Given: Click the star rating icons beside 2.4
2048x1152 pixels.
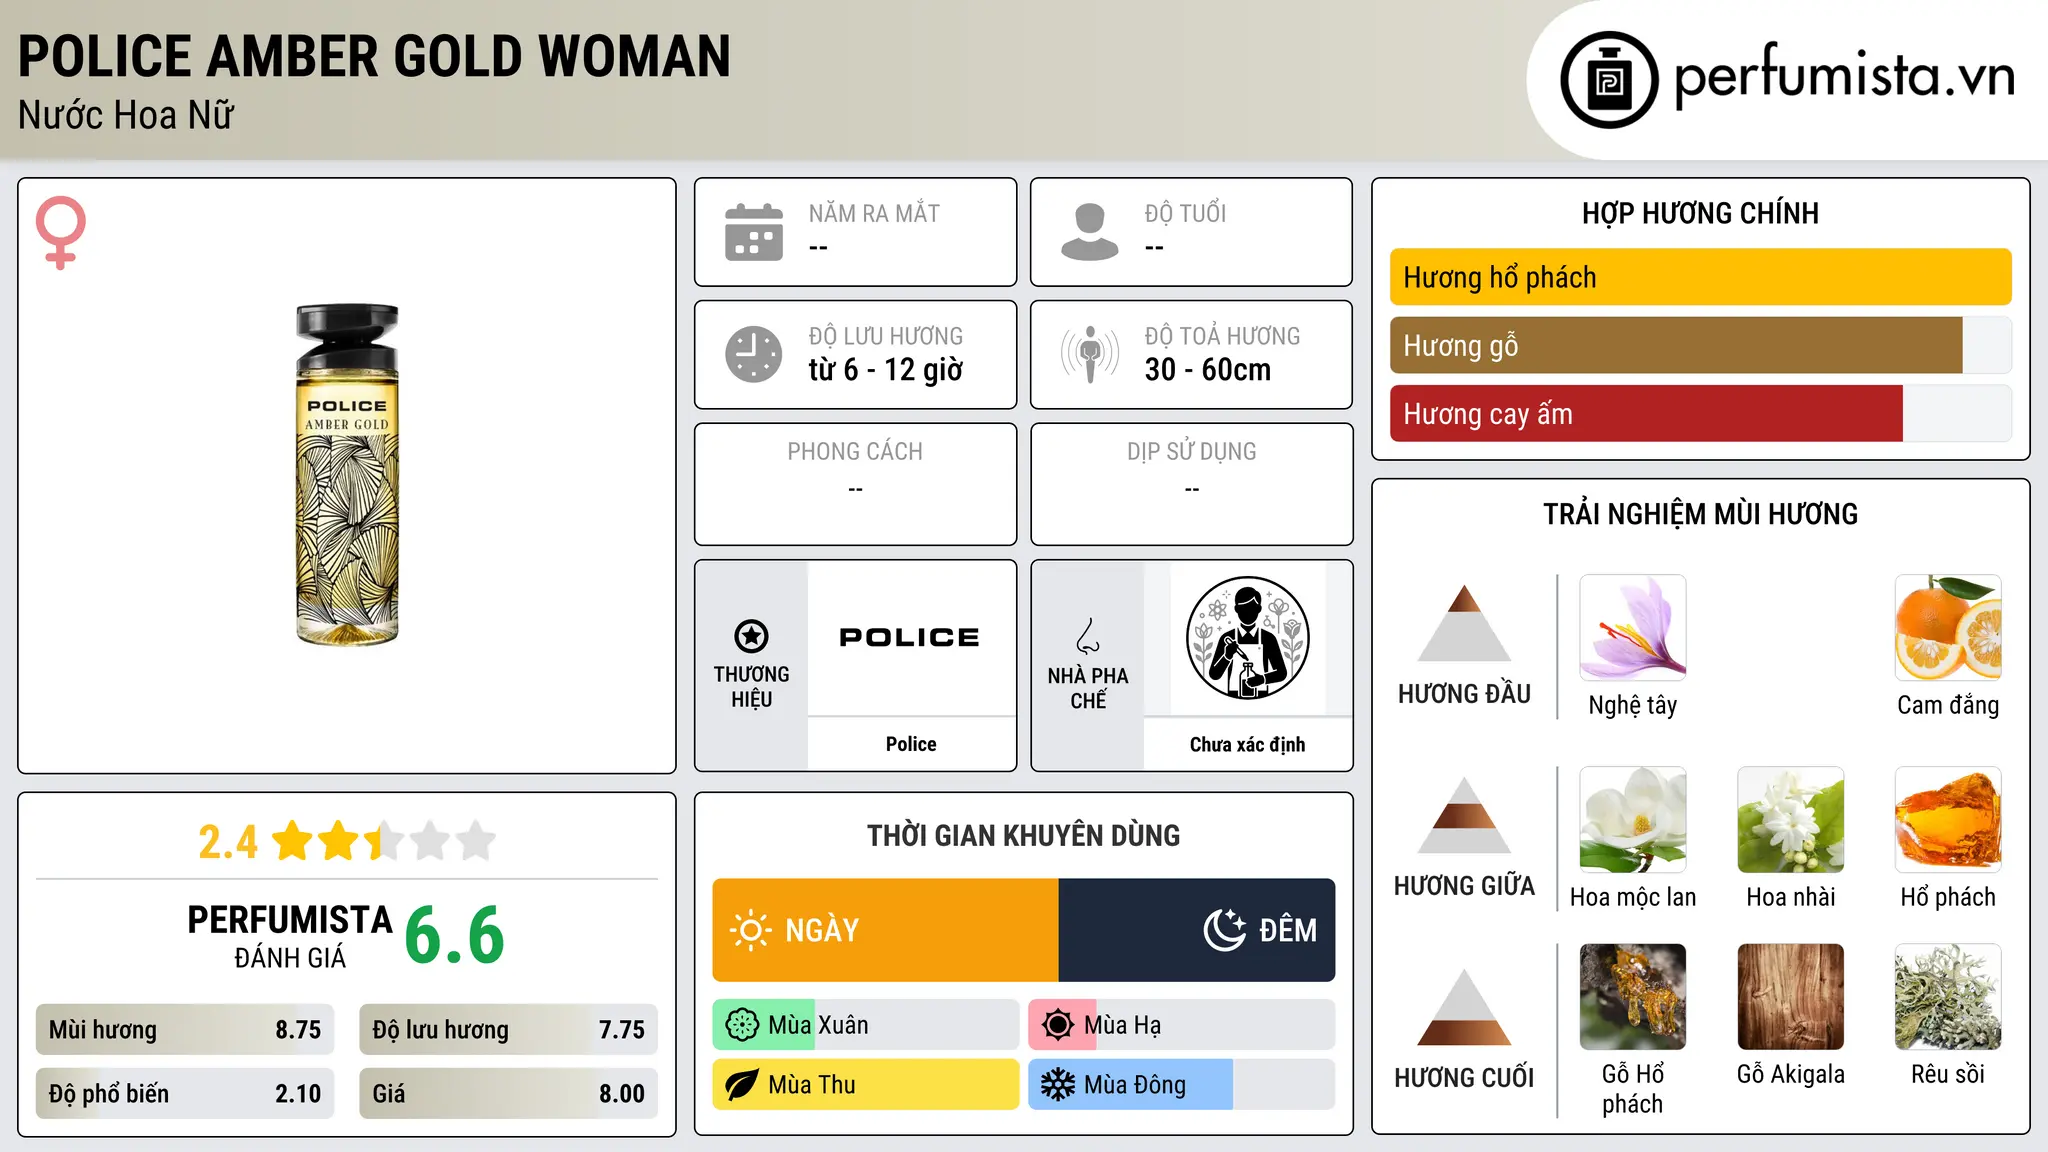Looking at the screenshot, I should point(384,841).
